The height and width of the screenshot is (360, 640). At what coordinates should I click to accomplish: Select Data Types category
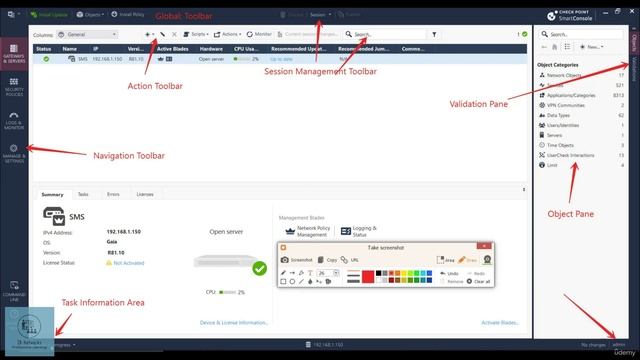pos(581,115)
